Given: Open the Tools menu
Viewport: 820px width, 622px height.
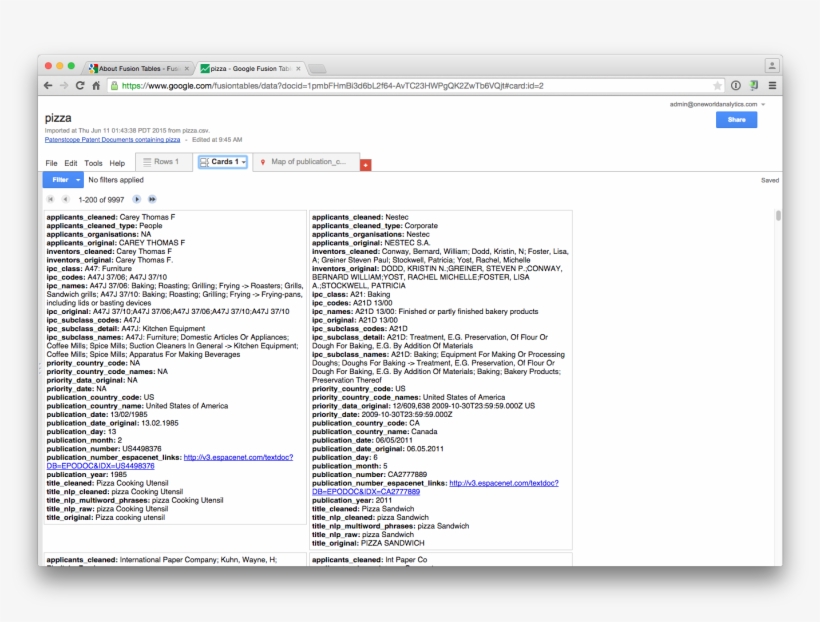Looking at the screenshot, I should (94, 162).
